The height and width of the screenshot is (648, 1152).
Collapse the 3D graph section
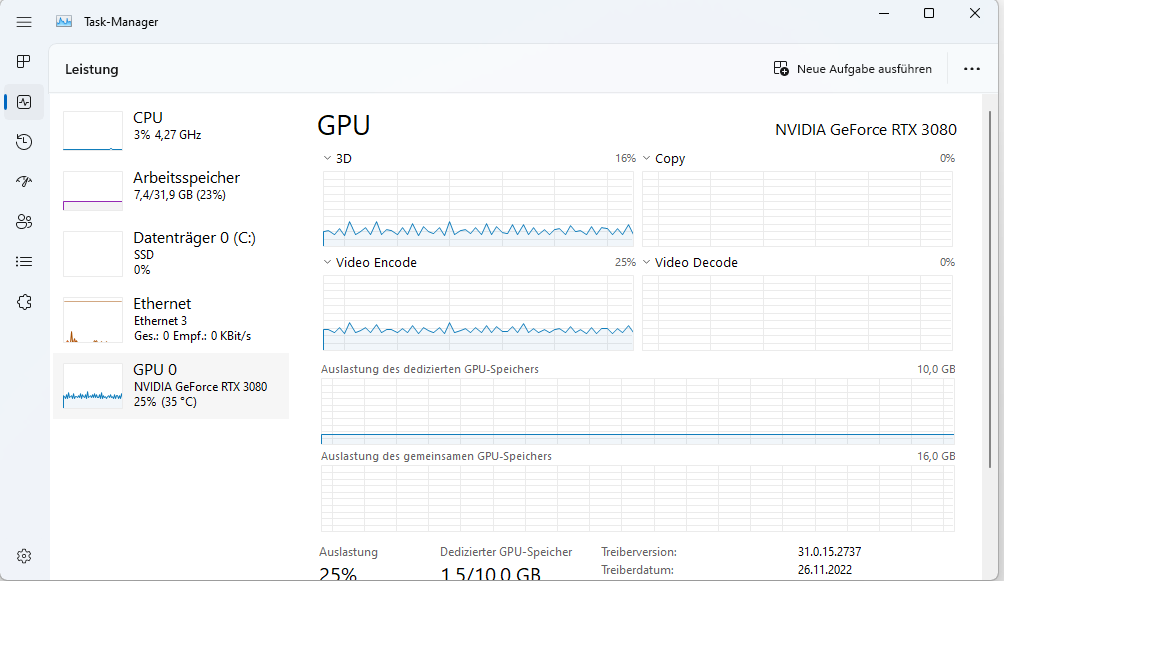pos(326,158)
